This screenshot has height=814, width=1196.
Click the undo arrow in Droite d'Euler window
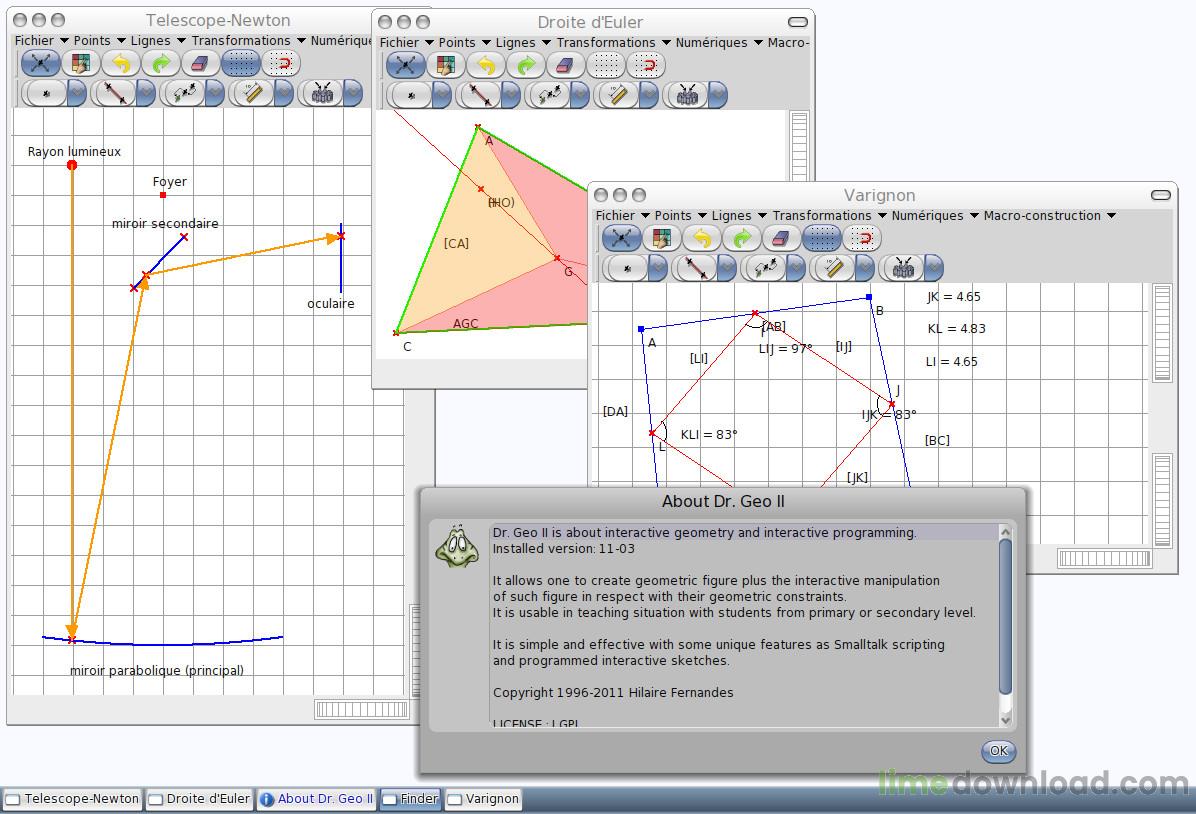pyautogui.click(x=486, y=66)
